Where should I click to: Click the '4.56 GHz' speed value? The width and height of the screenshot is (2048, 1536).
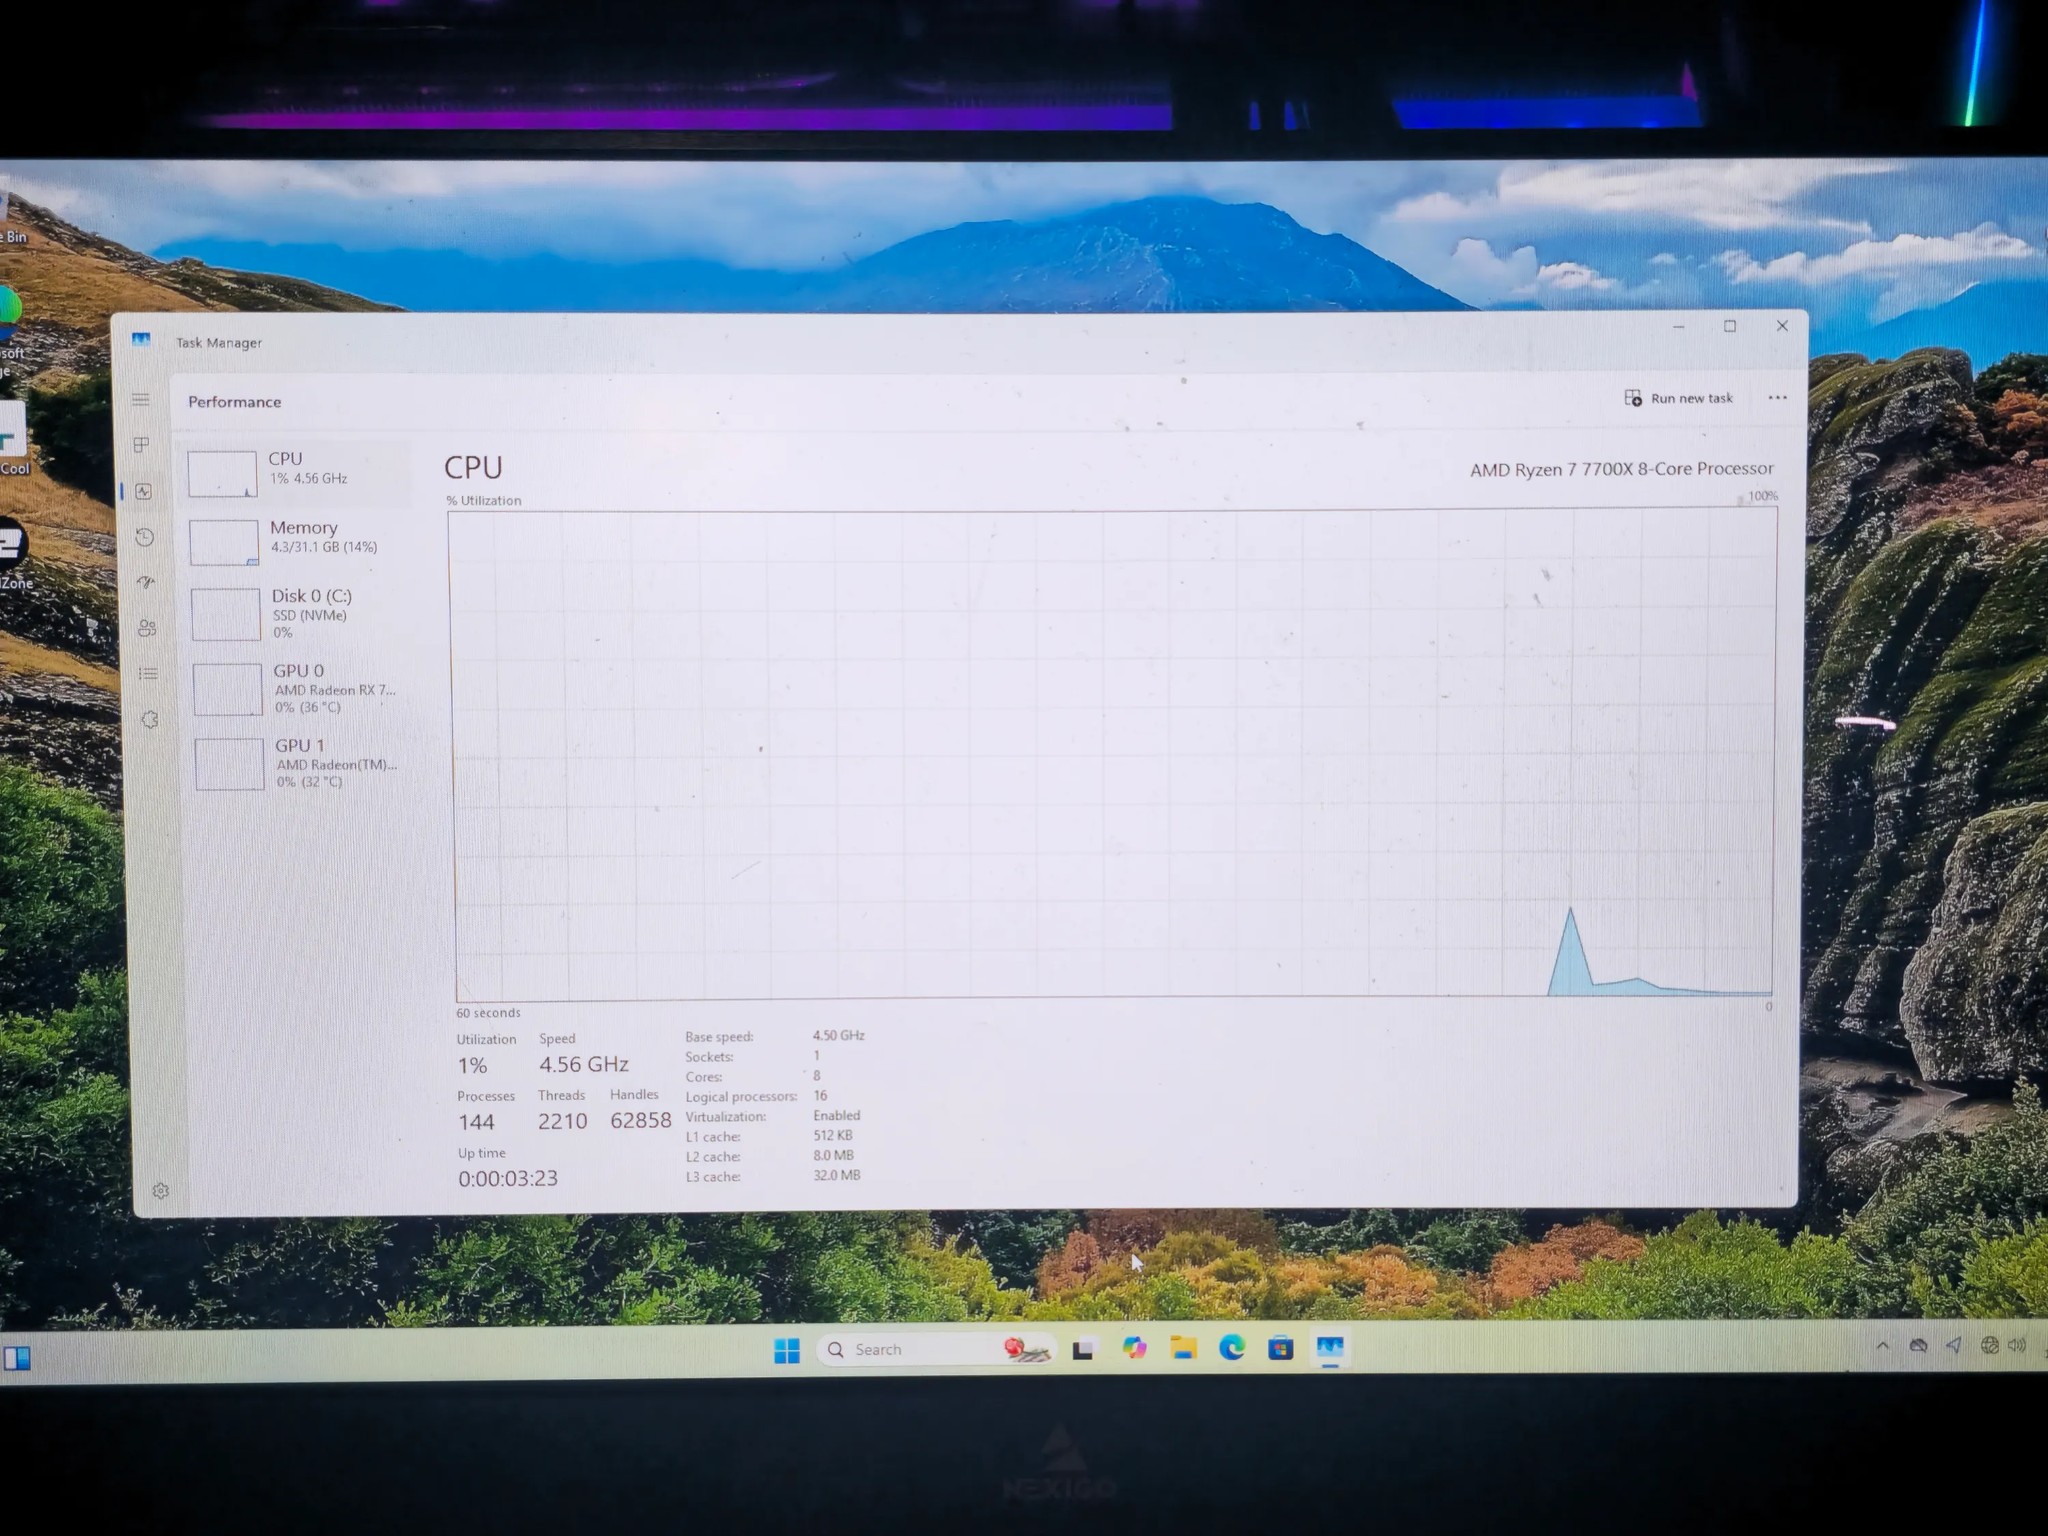tap(584, 1064)
